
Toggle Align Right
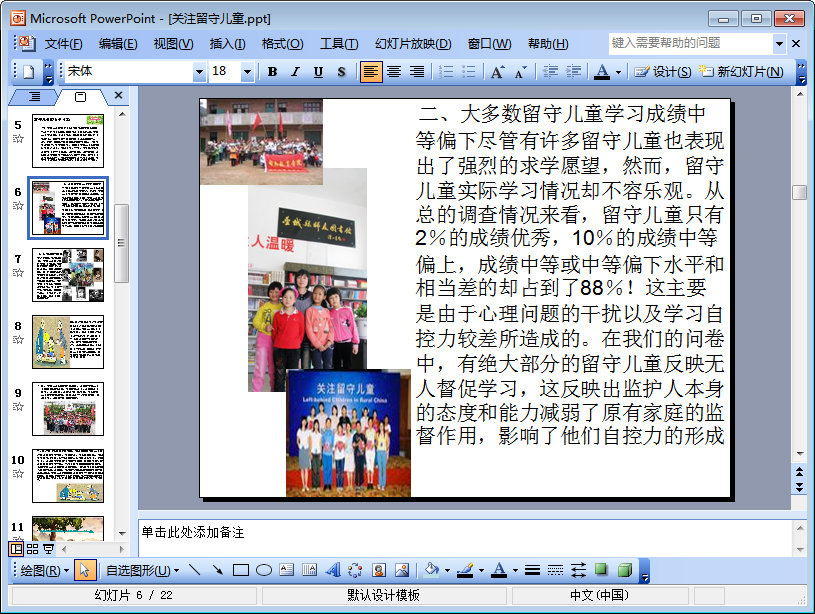coord(417,72)
